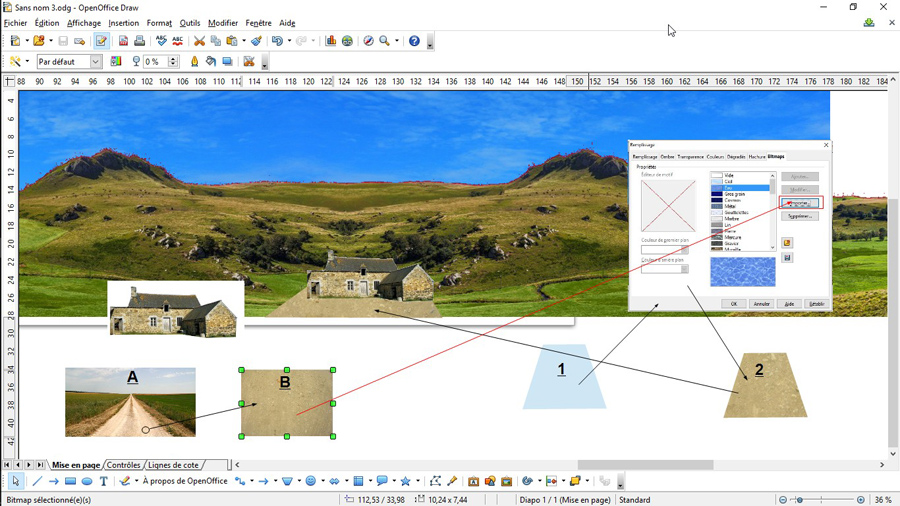Toggle Edit File mode

tap(101, 41)
